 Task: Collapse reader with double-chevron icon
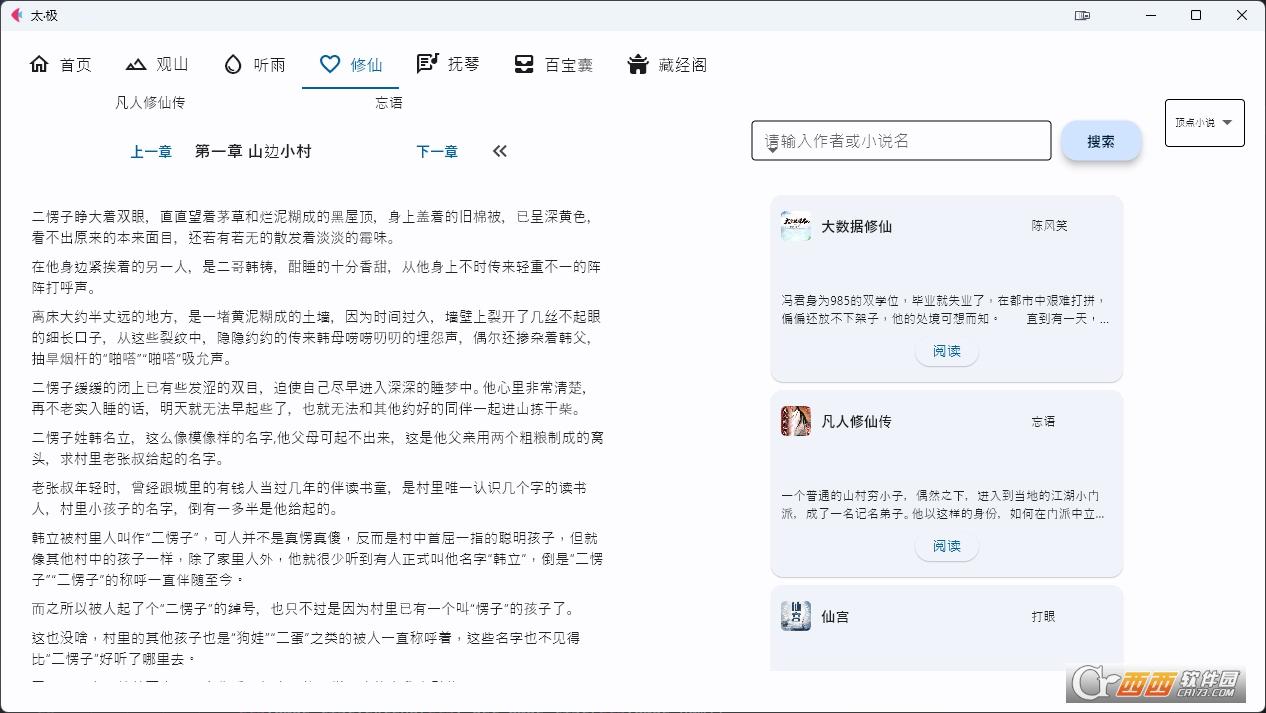tap(500, 151)
